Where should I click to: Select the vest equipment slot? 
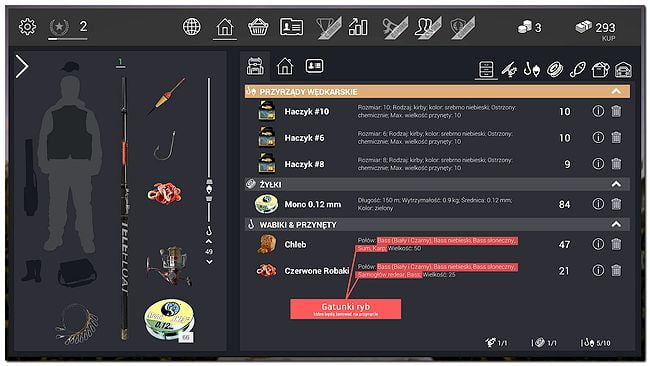[x=69, y=132]
